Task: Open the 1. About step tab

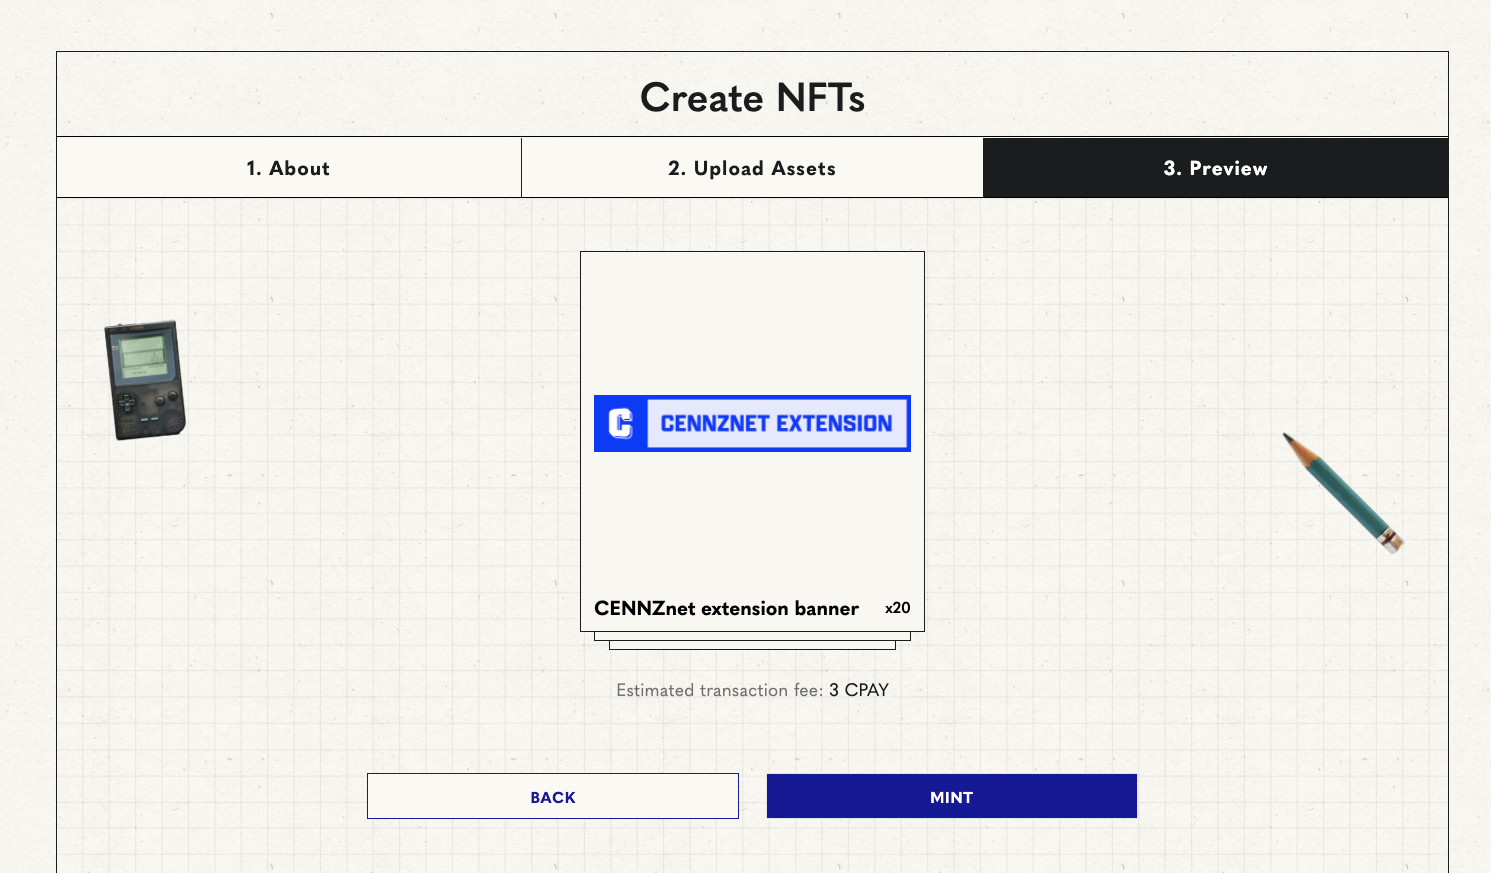Action: 289,168
